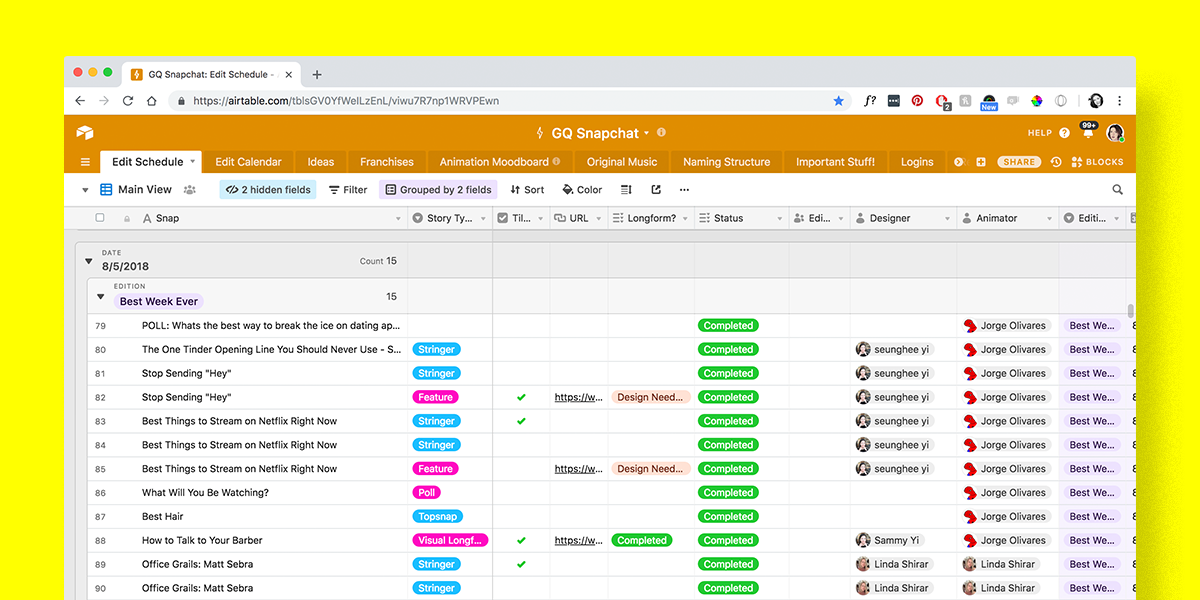Uncheck Til checkbox for row 82

[x=521, y=397]
